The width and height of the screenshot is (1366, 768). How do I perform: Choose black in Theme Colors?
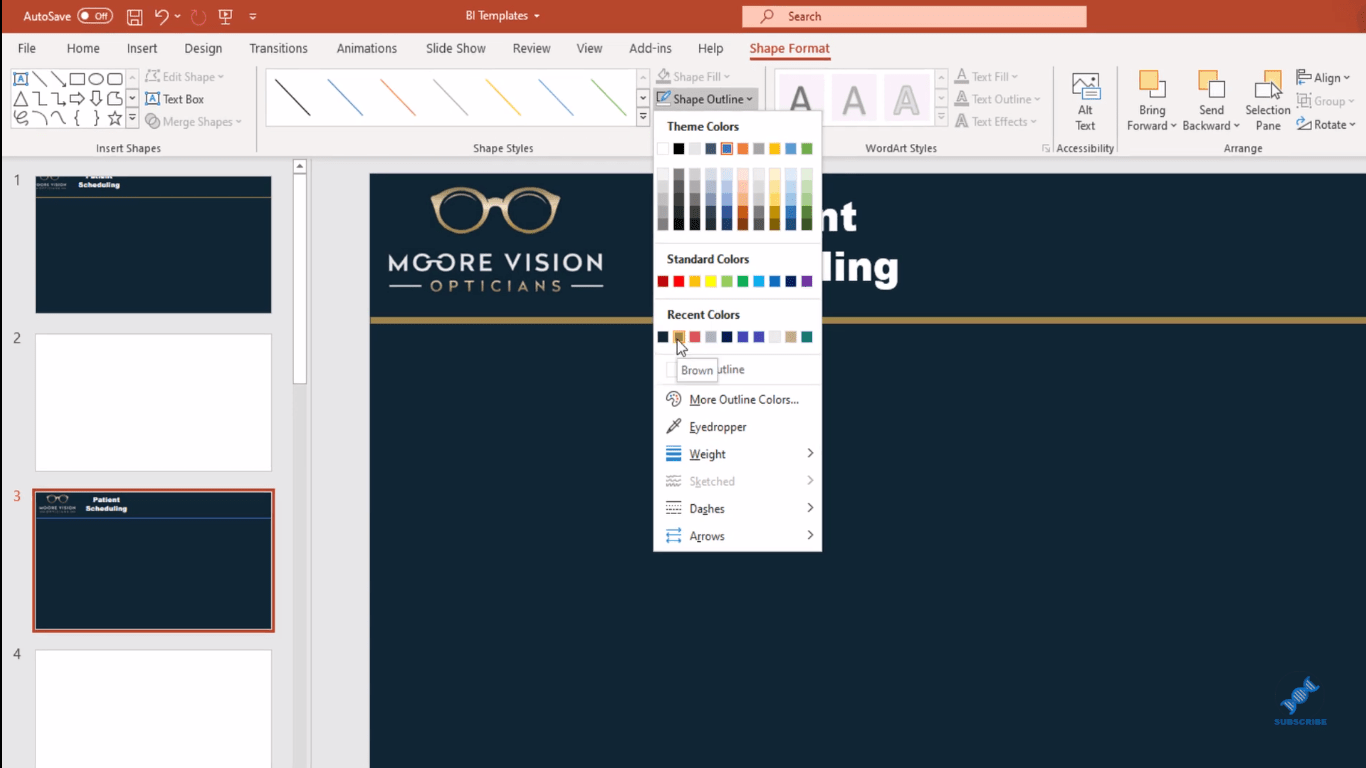[x=679, y=149]
